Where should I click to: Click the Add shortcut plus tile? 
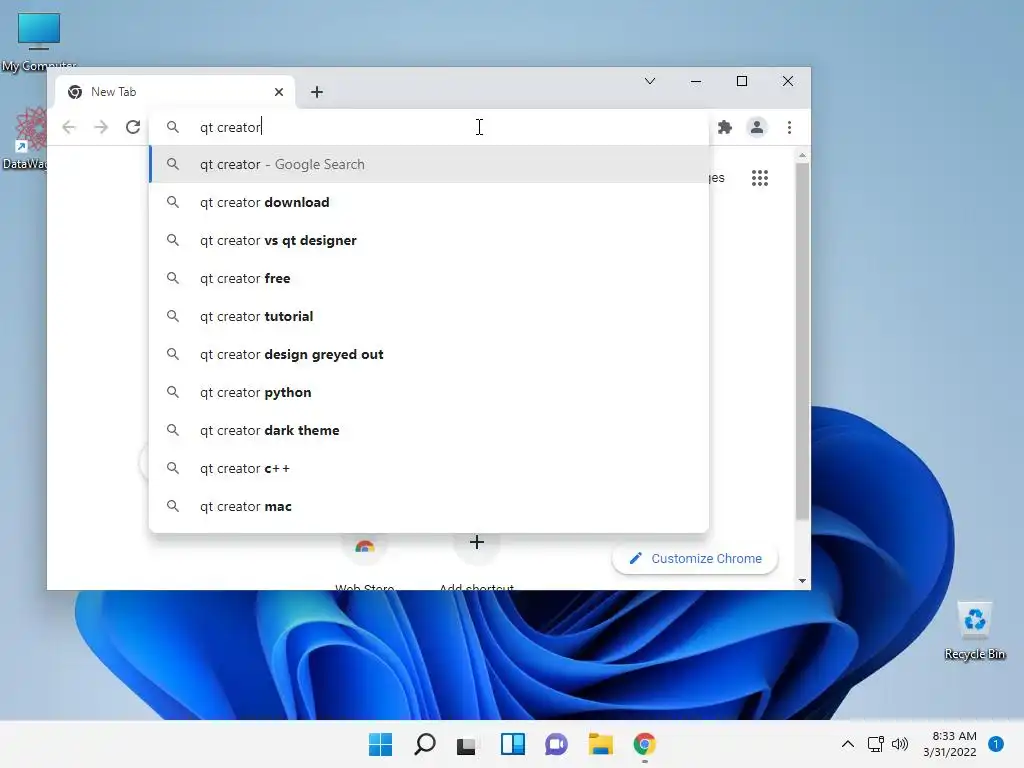click(477, 543)
